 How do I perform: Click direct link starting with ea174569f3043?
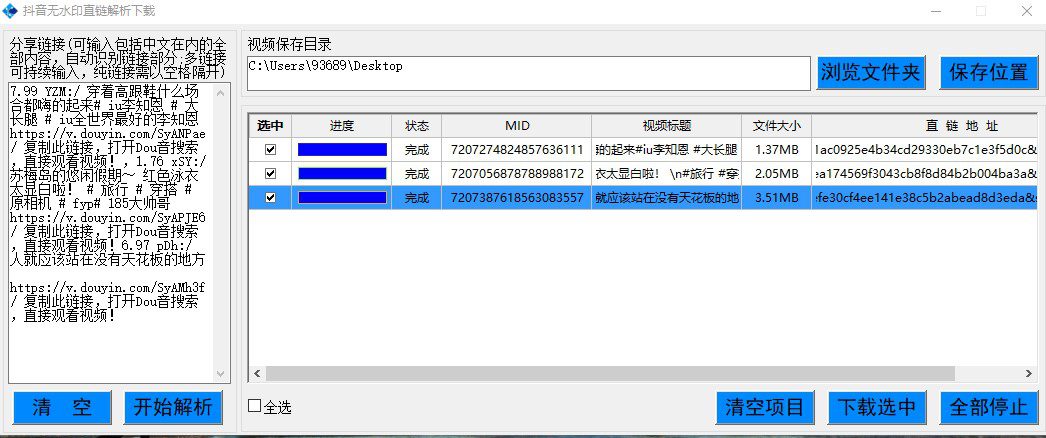[925, 174]
